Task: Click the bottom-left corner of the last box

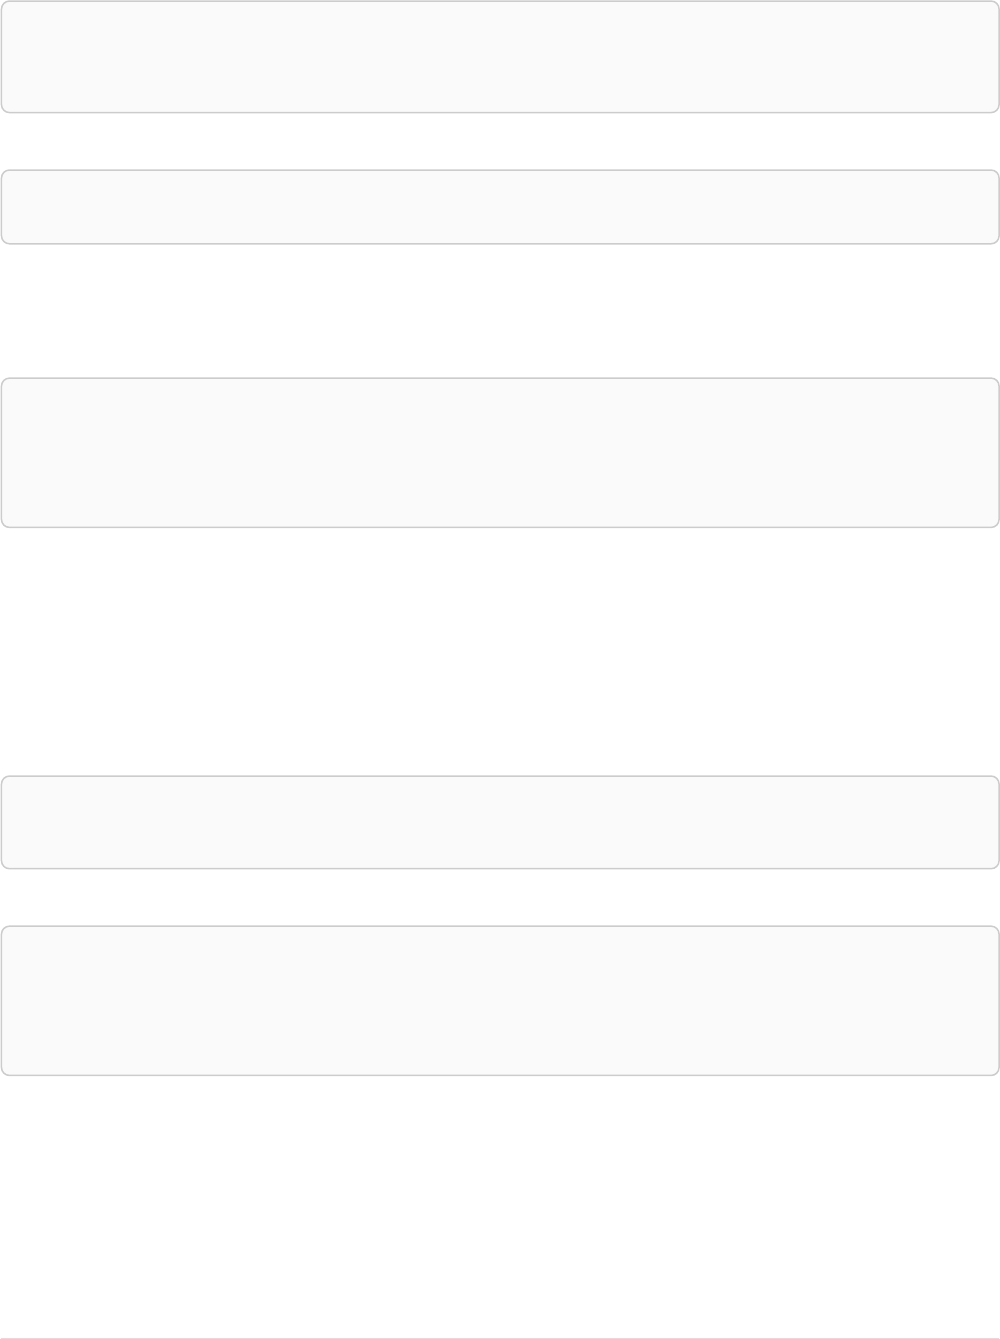Action: [x=4, y=1072]
